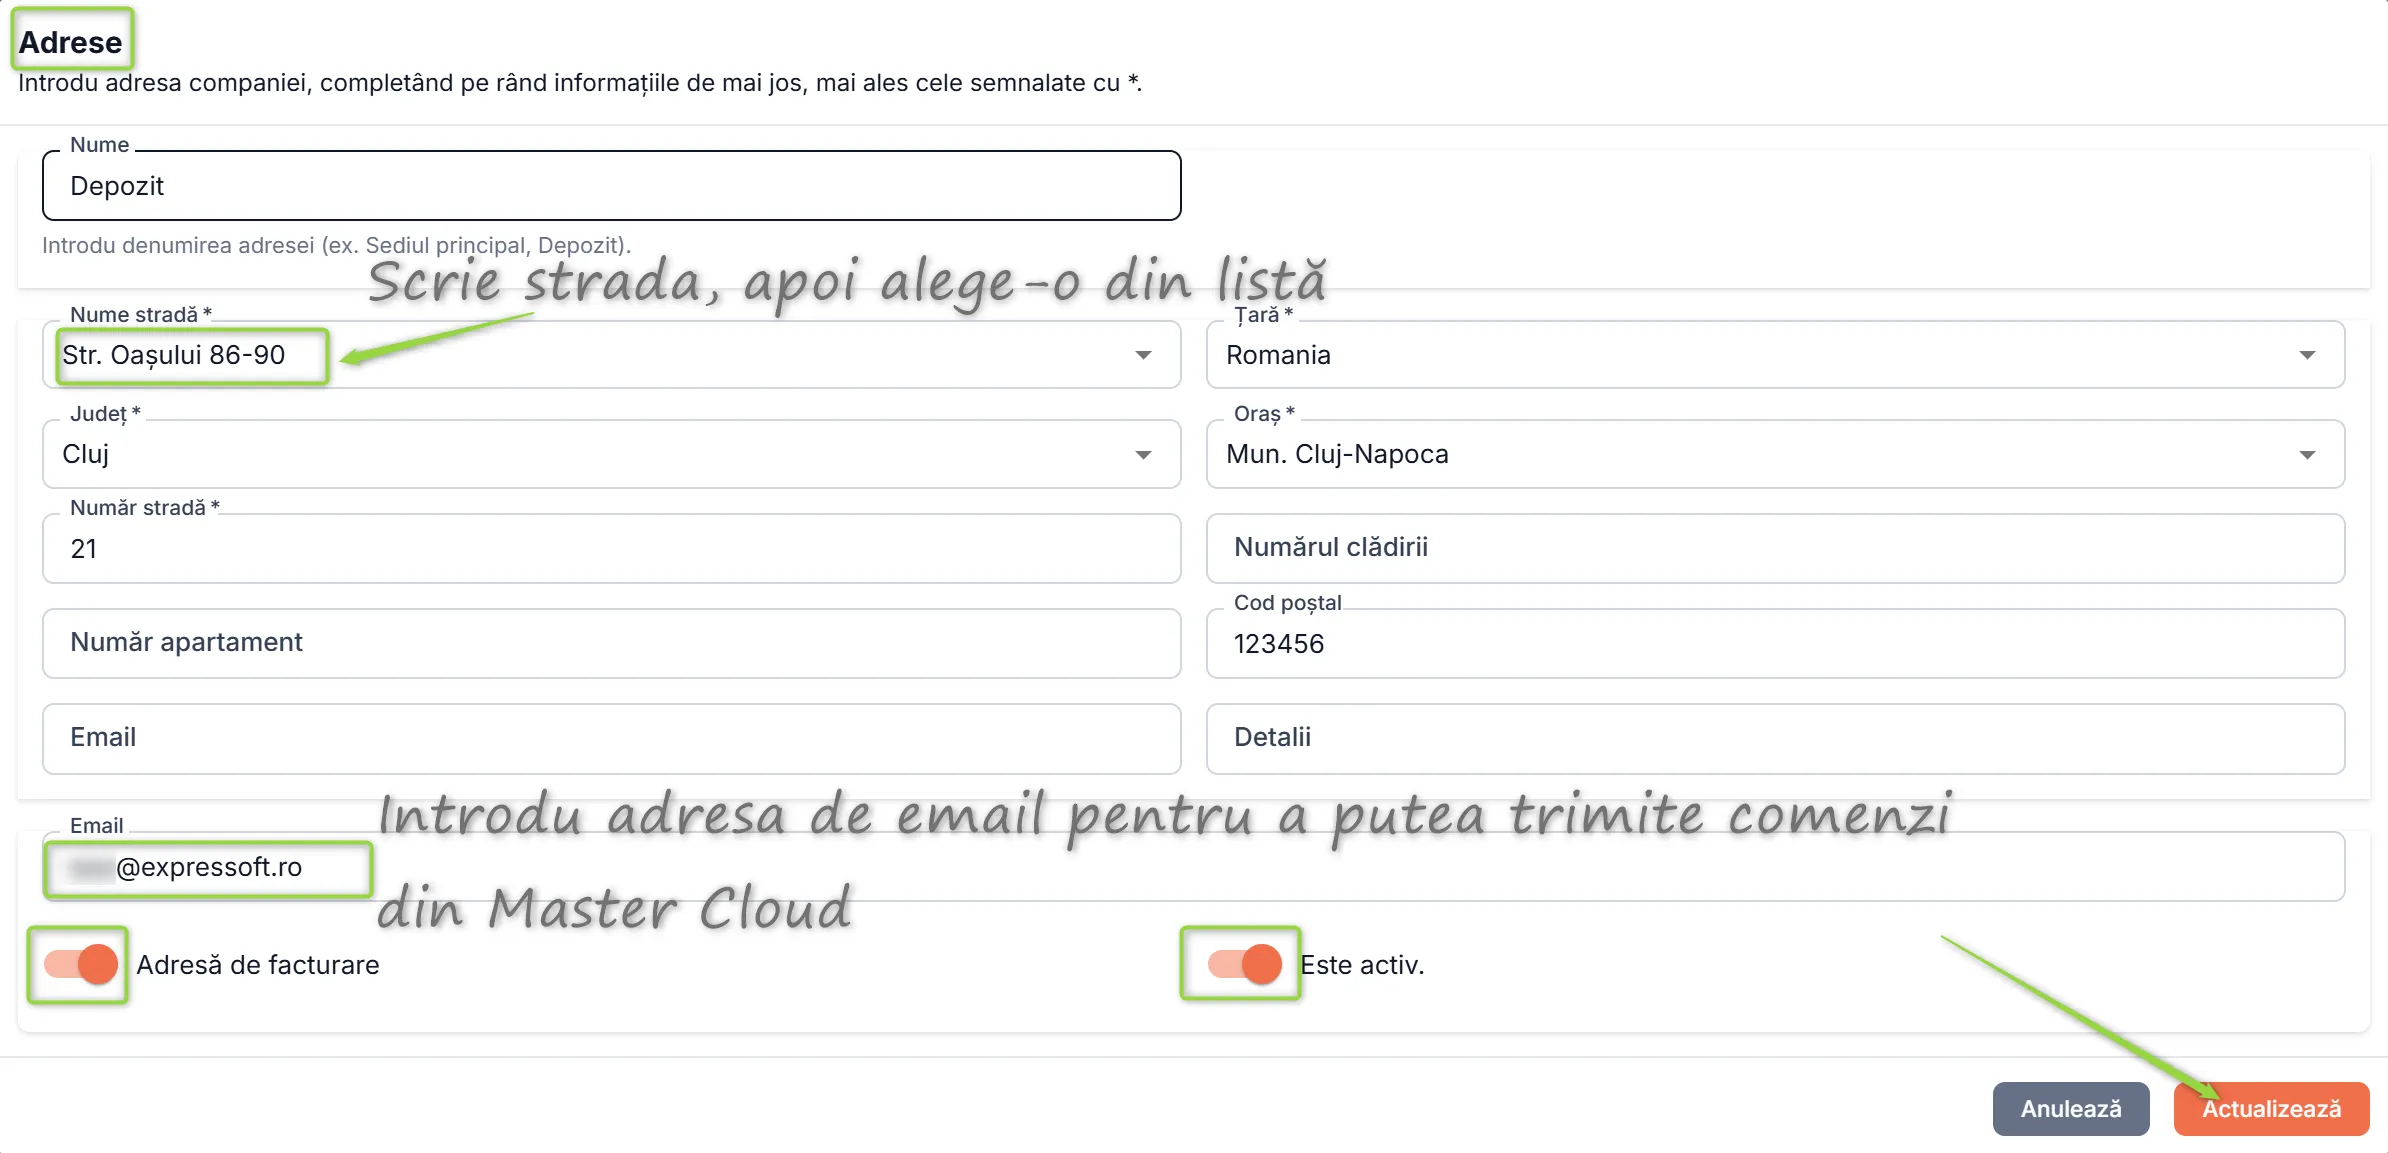2388x1153 pixels.
Task: Click the hint text Introdu denumirea adresei
Action: pos(336,245)
